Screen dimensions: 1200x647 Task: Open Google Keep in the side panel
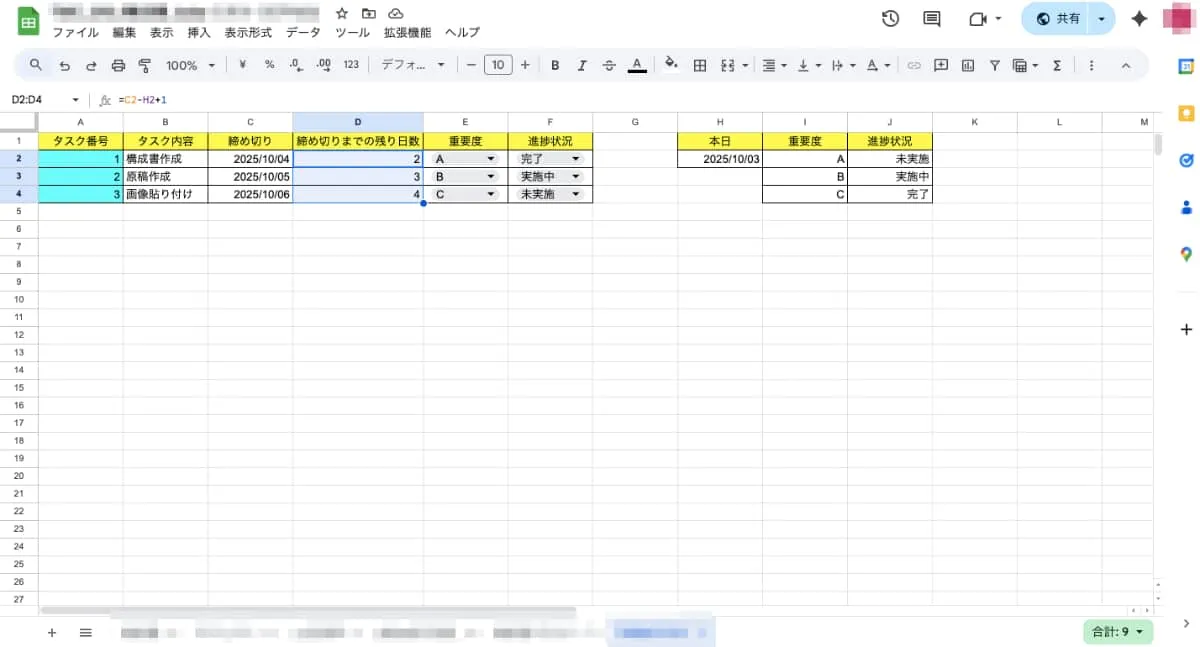[x=1186, y=113]
